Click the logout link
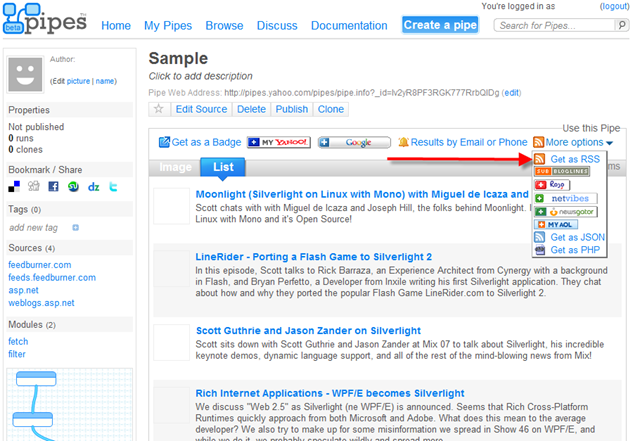This screenshot has height=441, width=640. coord(614,6)
